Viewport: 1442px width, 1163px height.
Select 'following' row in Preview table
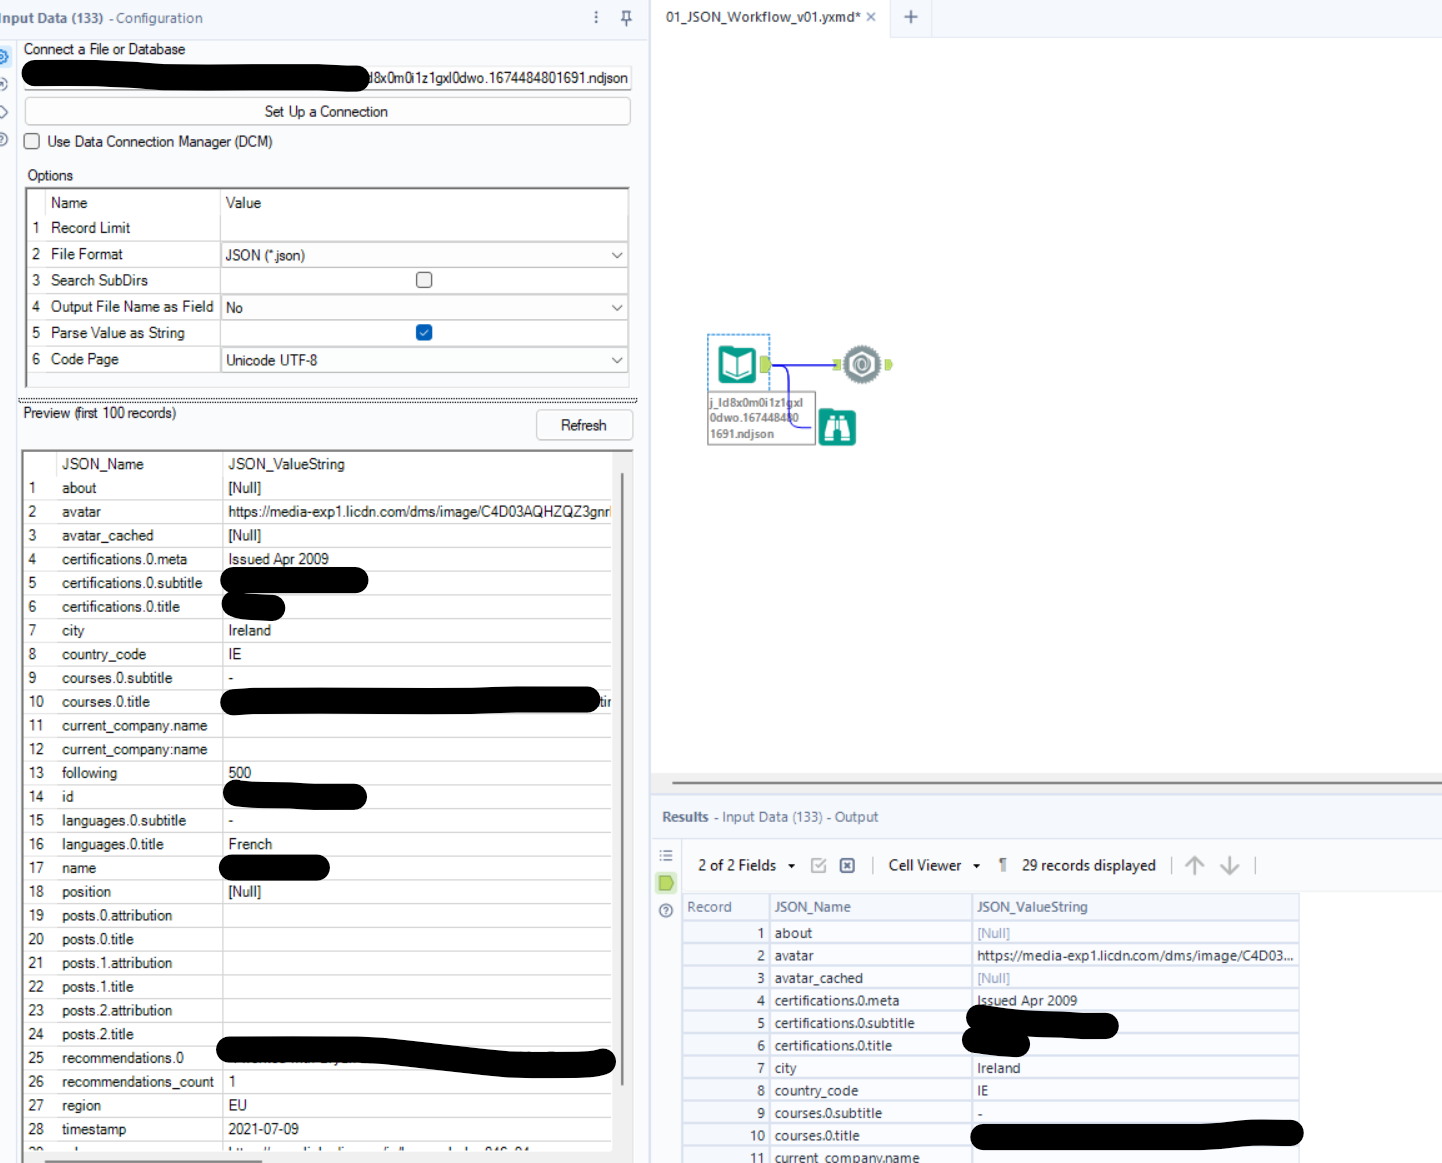[318, 773]
